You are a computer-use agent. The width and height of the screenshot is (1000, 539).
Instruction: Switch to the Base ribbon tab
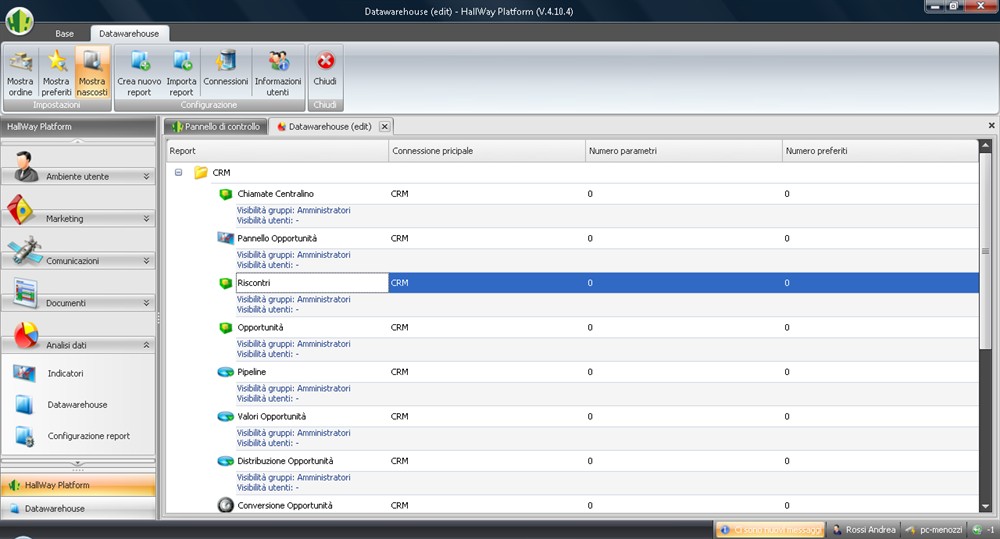click(x=64, y=33)
